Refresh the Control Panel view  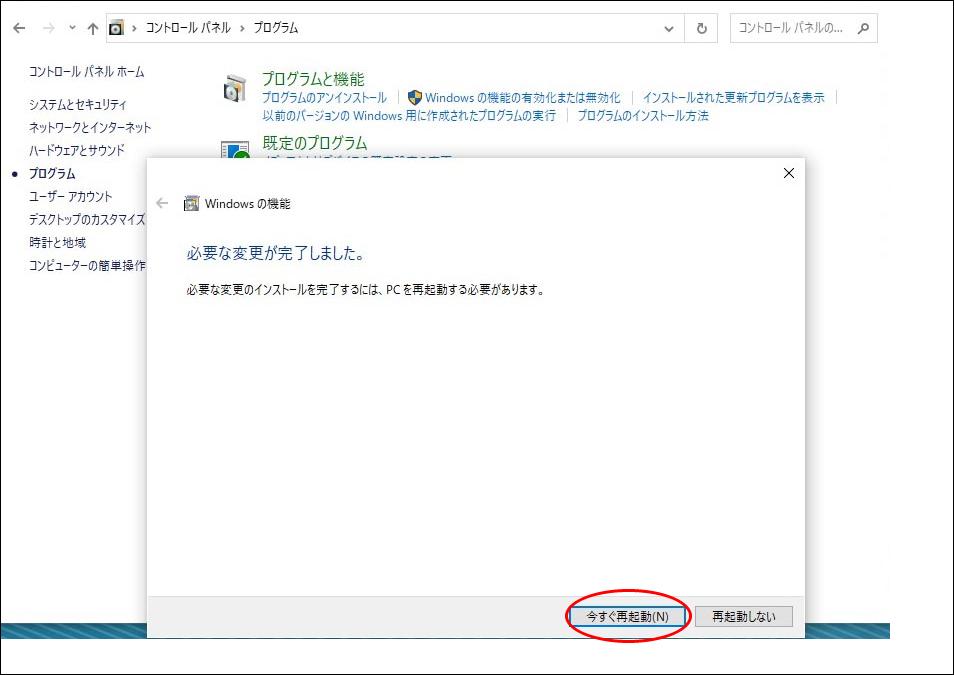click(x=702, y=29)
